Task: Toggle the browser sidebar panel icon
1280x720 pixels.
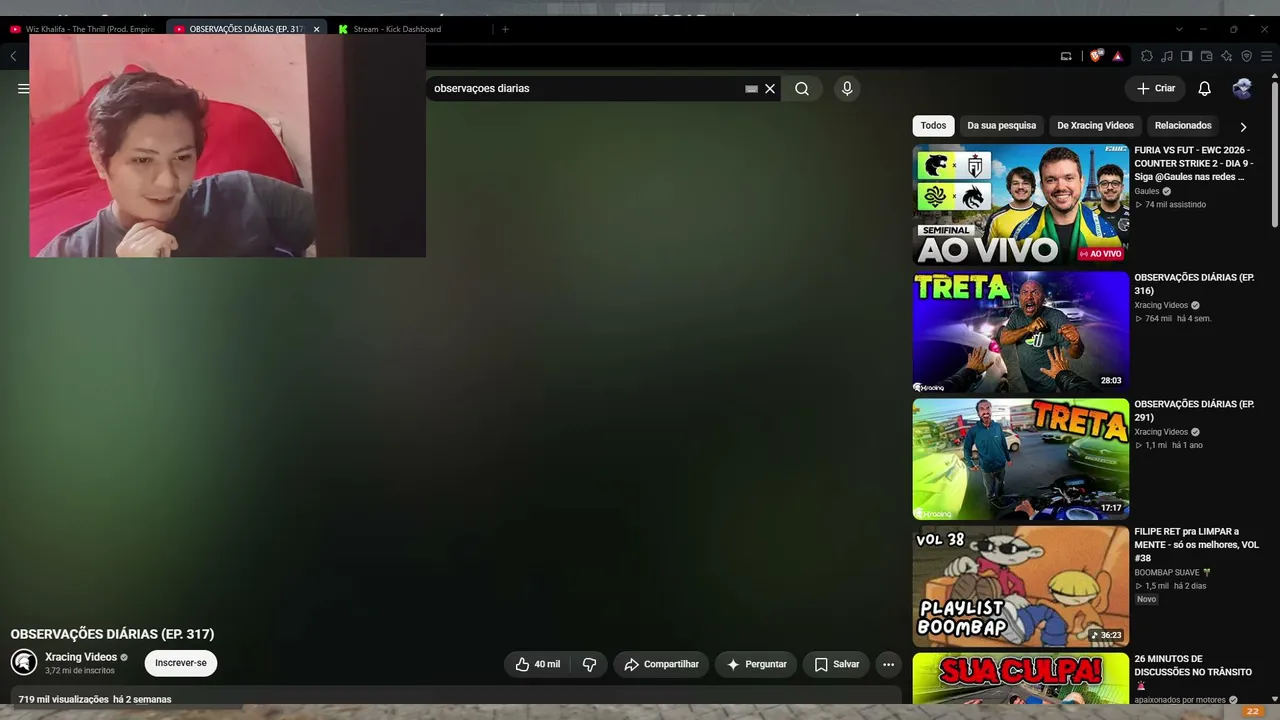Action: pos(1186,56)
